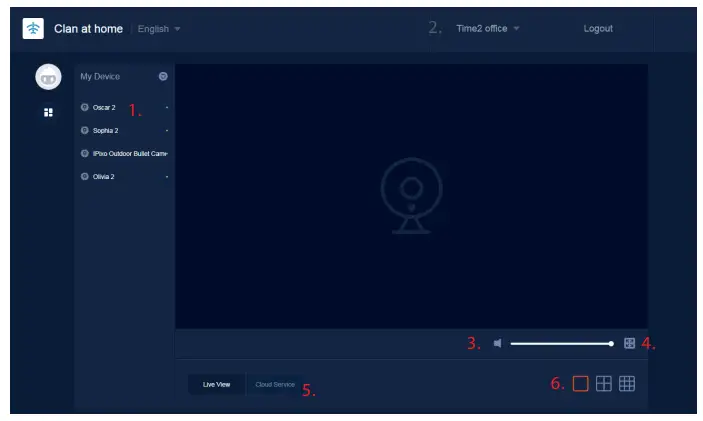Expand the Olivia 2 device options

point(167,177)
